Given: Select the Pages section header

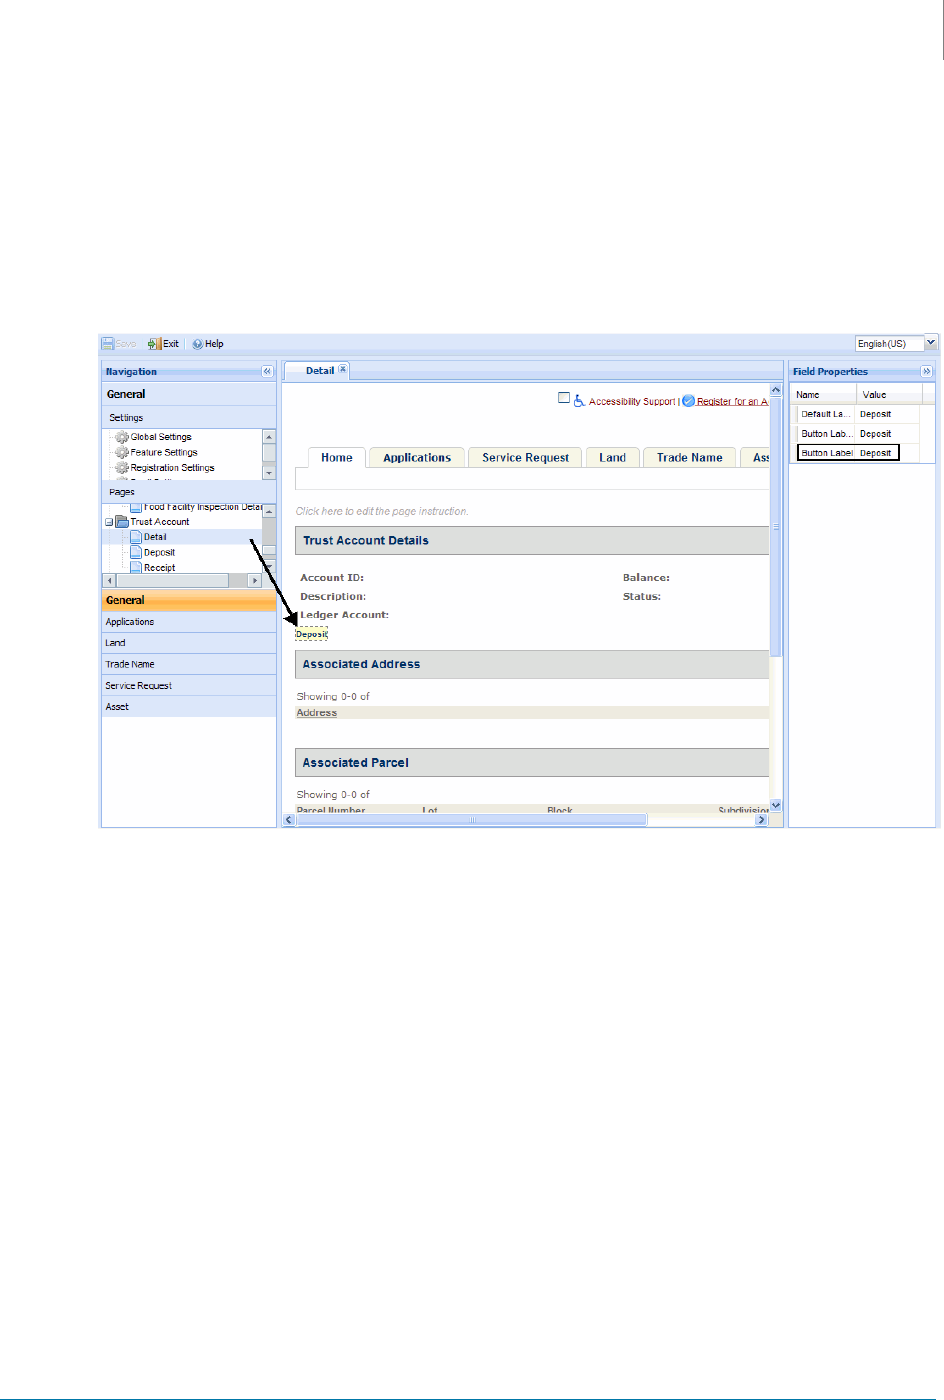Looking at the screenshot, I should (189, 492).
